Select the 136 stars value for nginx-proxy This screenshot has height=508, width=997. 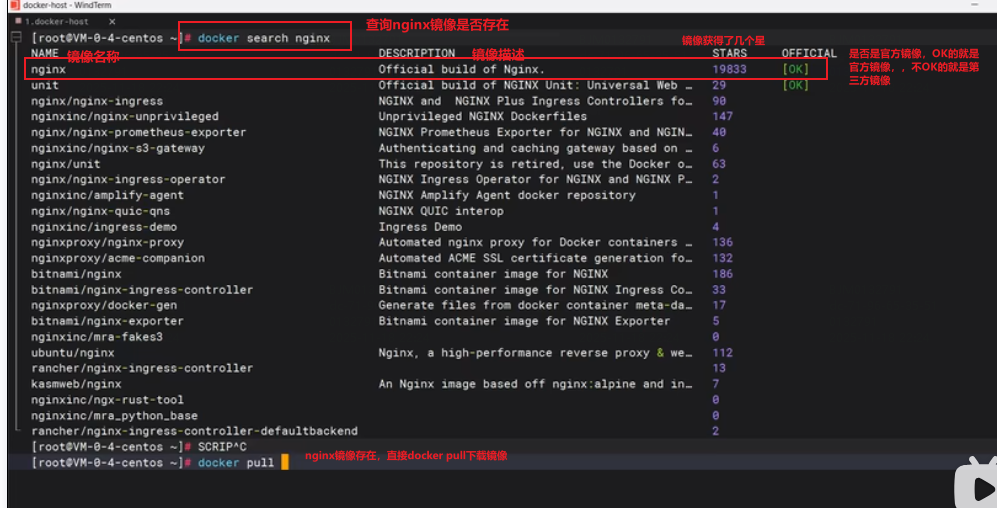pyautogui.click(x=722, y=242)
